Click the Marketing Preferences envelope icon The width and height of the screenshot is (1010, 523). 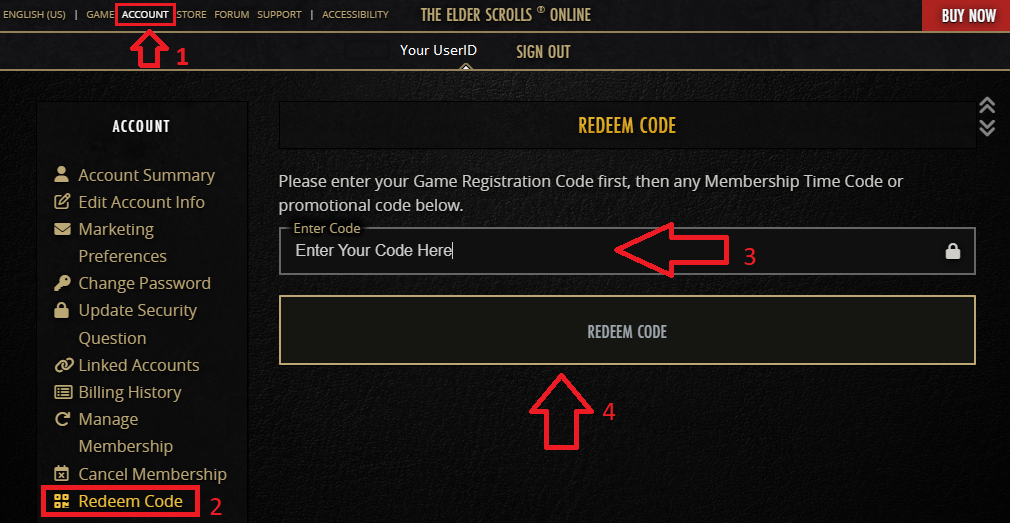pos(62,229)
